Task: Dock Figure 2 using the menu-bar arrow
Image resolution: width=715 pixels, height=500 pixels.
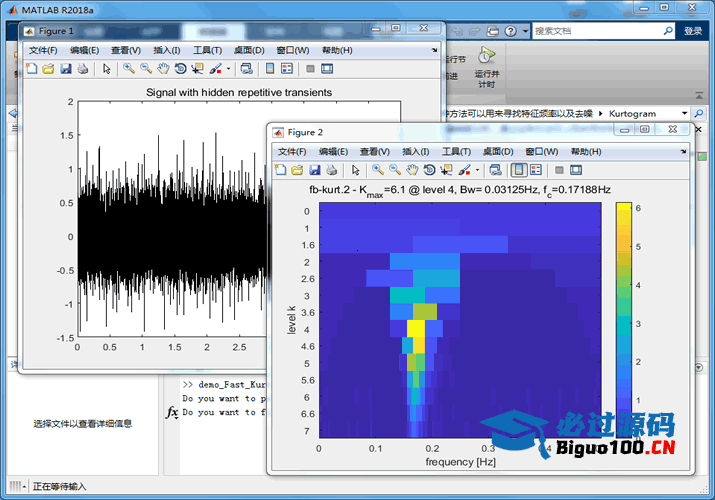Action: [x=684, y=151]
